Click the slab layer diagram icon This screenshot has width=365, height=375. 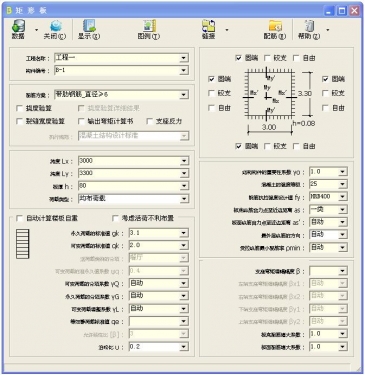[23, 244]
